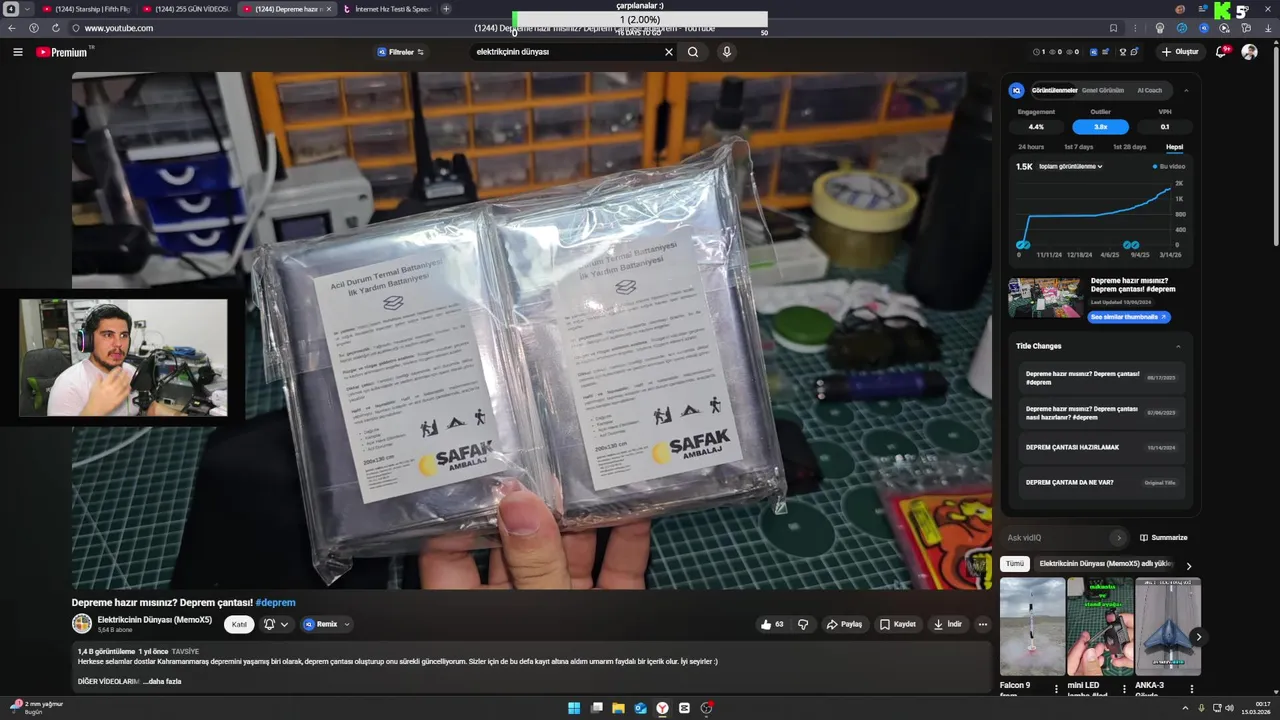
Task: Switch to Genel Görünüm tab
Action: [x=1102, y=90]
